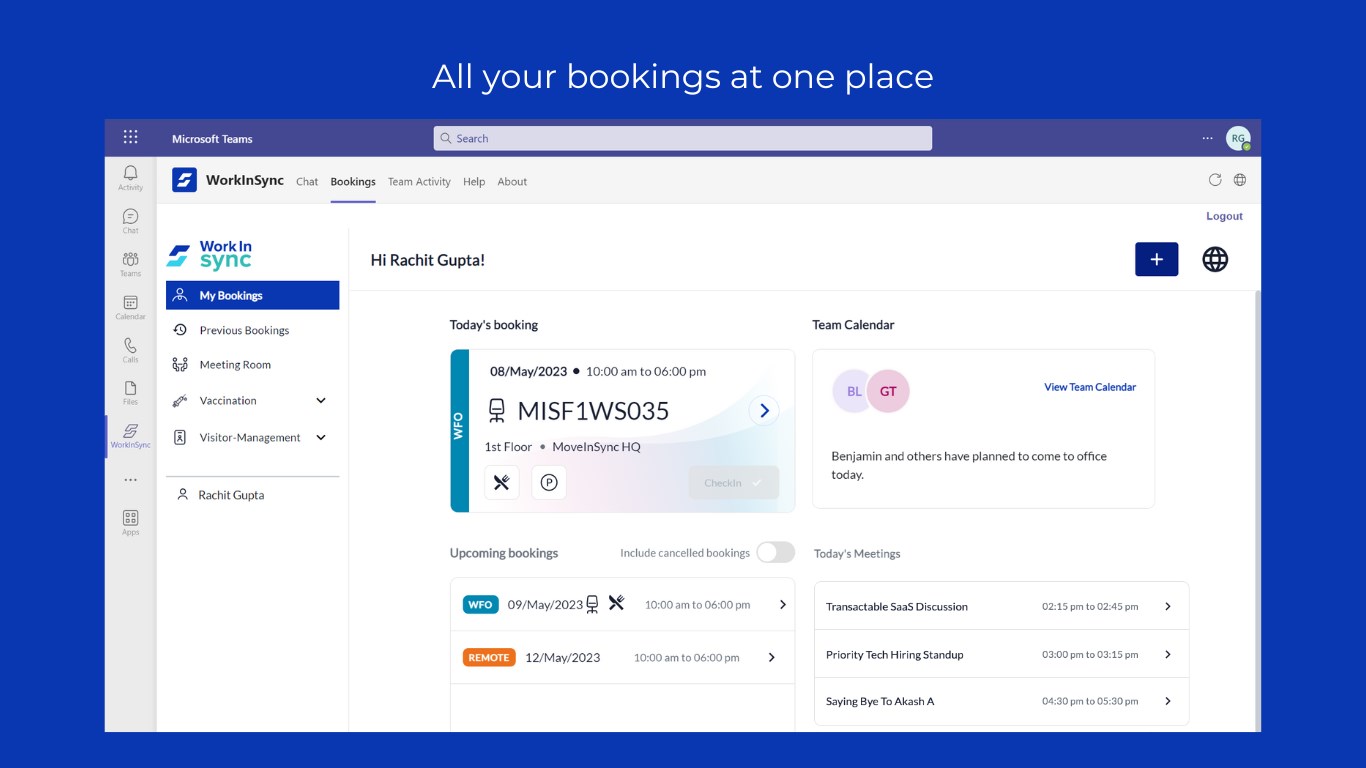This screenshot has height=768, width=1366.
Task: Open today's booking details arrow
Action: pyautogui.click(x=764, y=410)
